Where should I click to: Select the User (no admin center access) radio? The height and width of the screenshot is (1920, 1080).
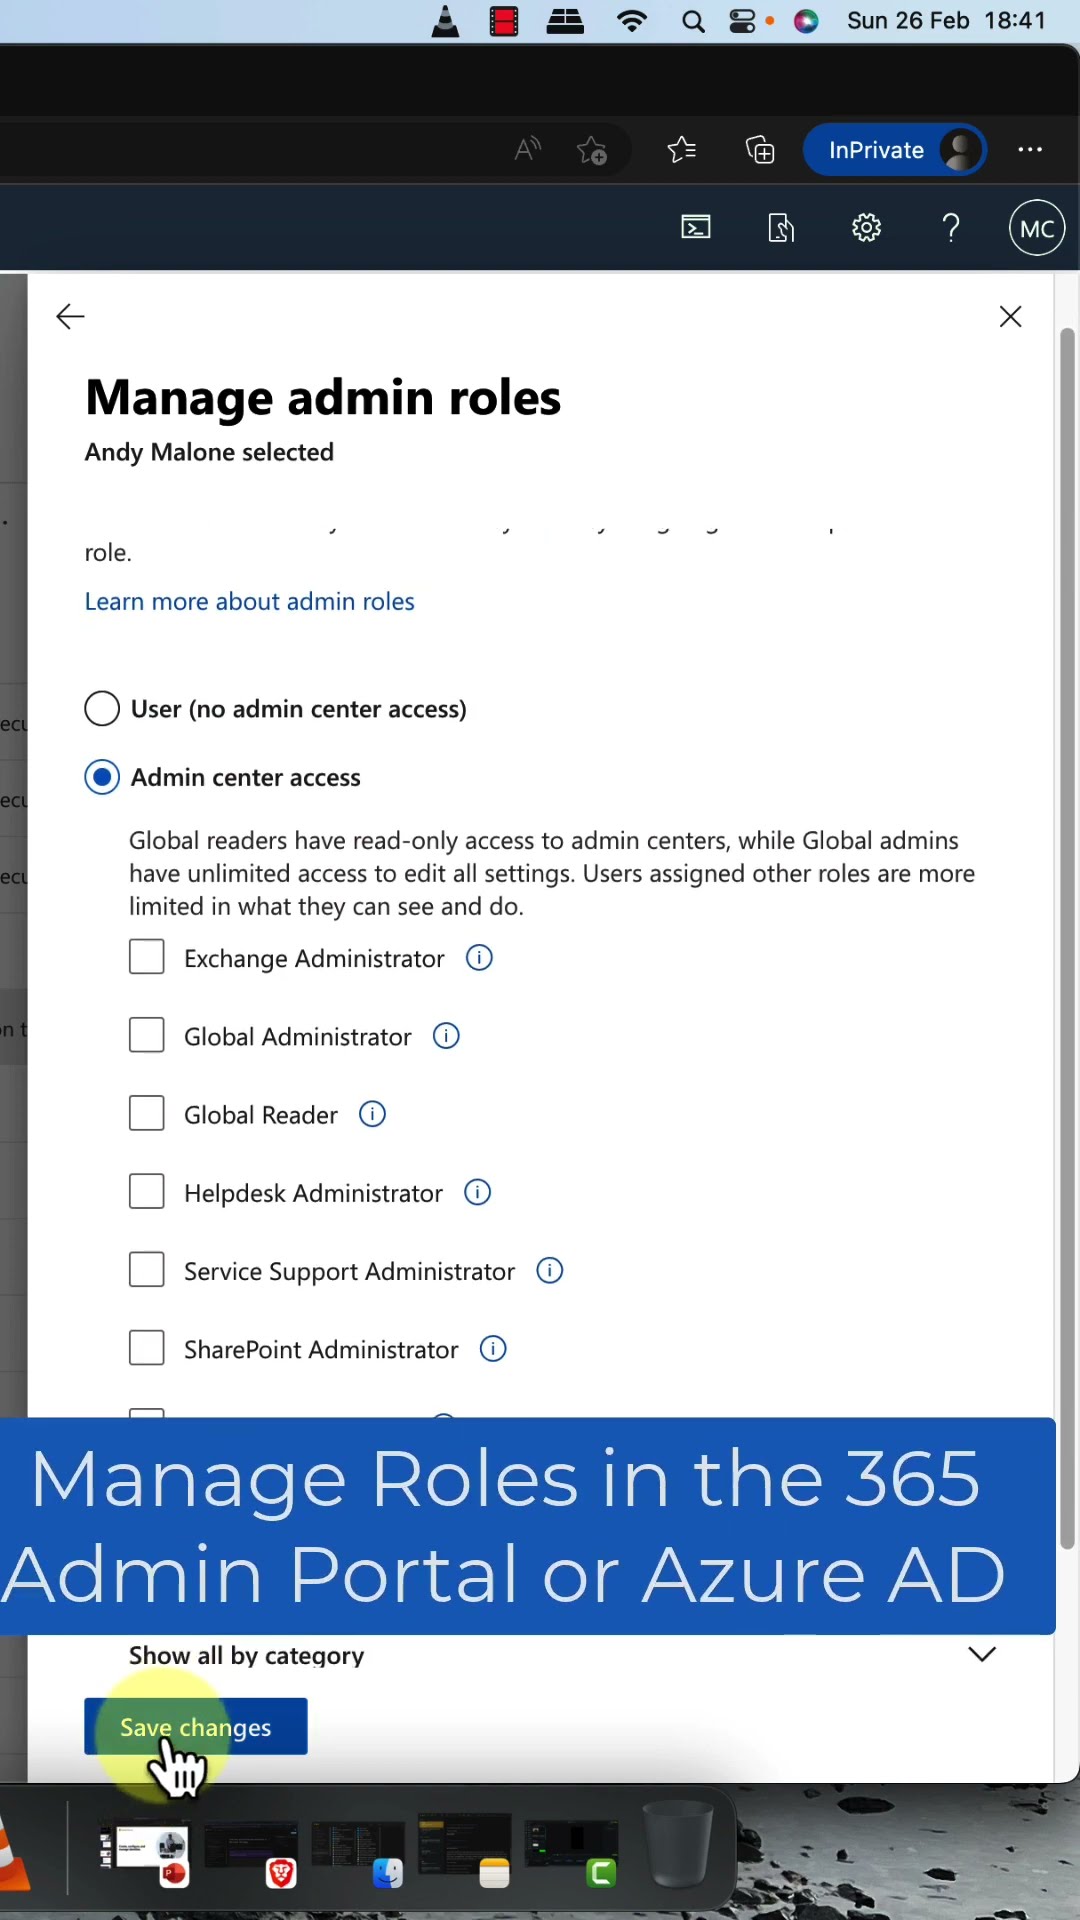click(x=102, y=709)
